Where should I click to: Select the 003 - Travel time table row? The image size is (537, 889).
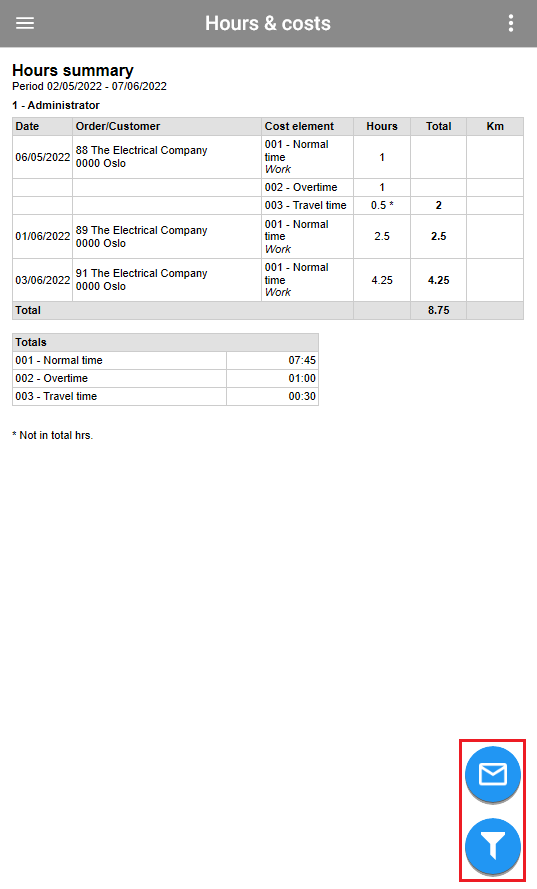click(x=268, y=205)
